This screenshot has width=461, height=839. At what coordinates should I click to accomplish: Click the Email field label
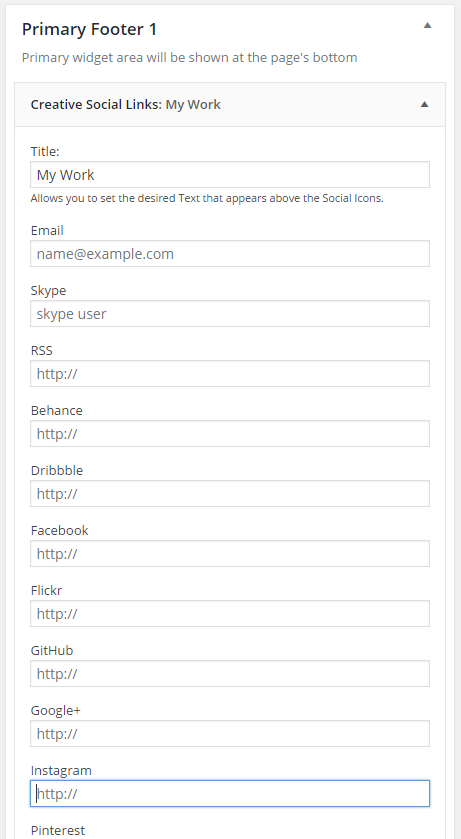point(47,231)
